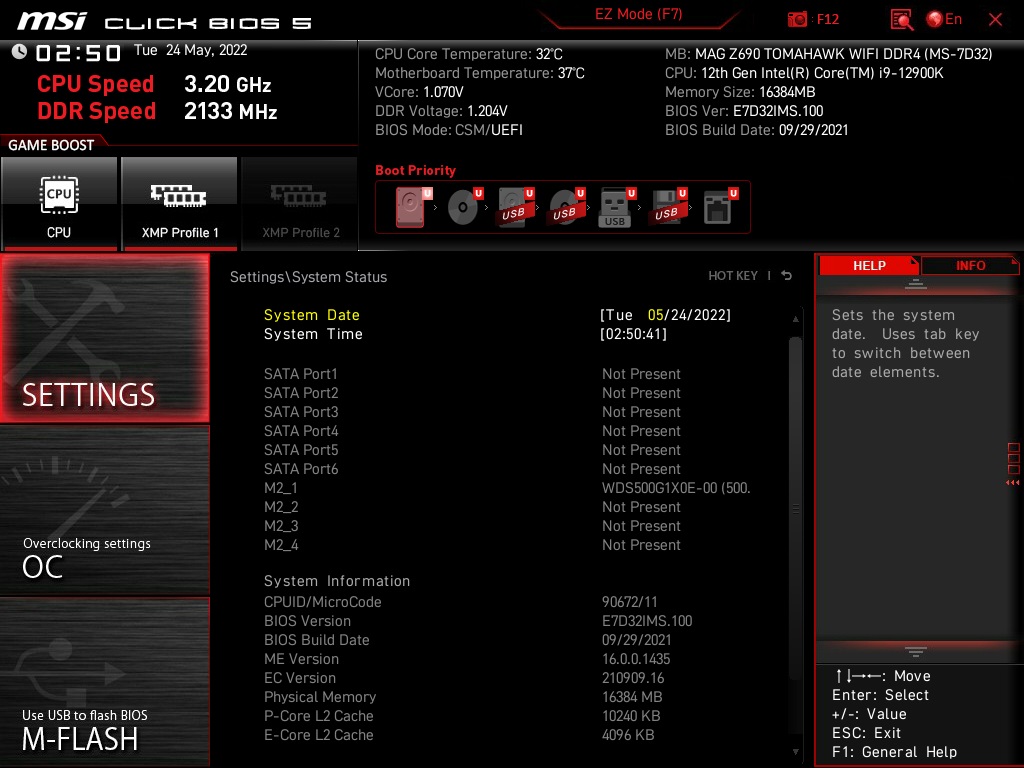
Task: Select the USB optical drive boot icon
Action: coord(567,207)
